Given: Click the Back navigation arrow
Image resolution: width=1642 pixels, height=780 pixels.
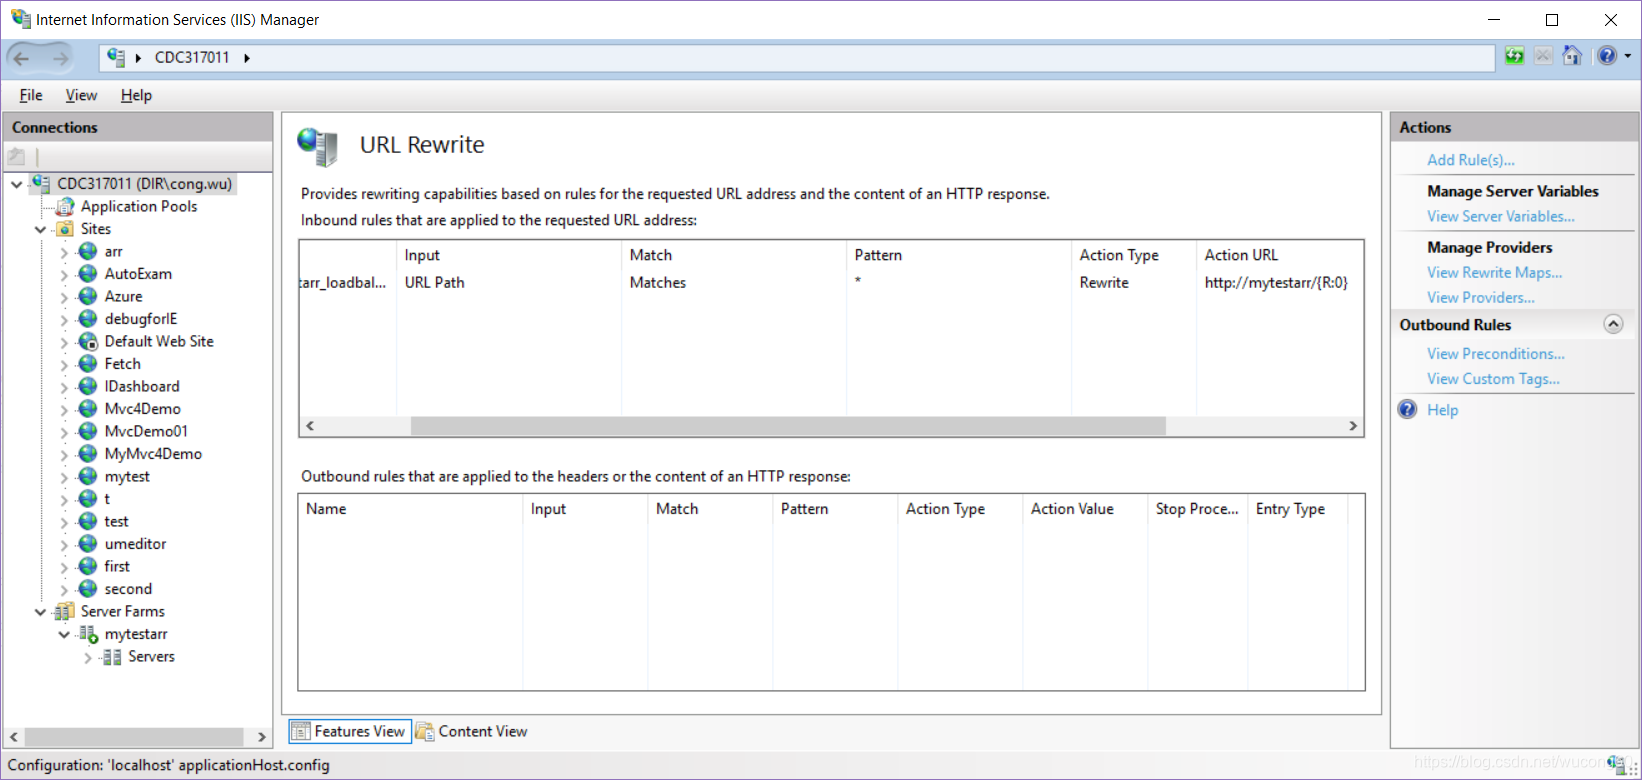Looking at the screenshot, I should 22,58.
